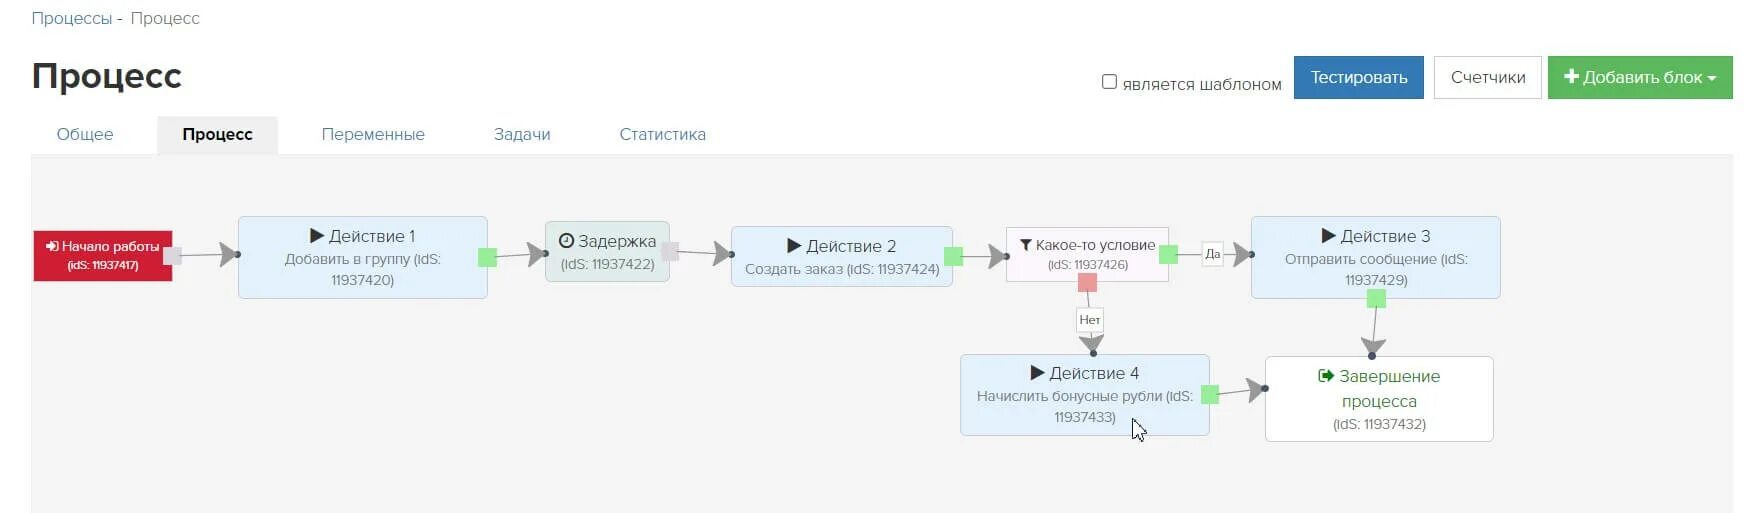This screenshot has height=513, width=1757.
Task: Click the Тестировать button
Action: (1359, 77)
